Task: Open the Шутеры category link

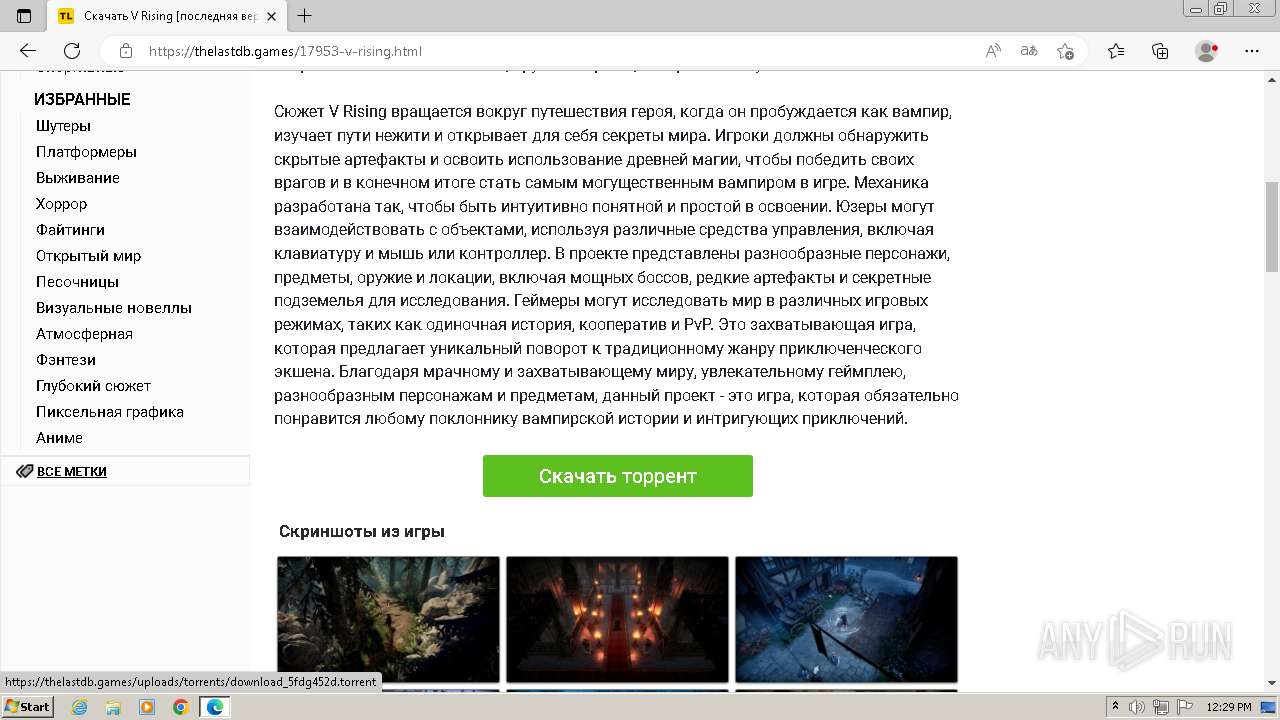Action: pos(63,126)
